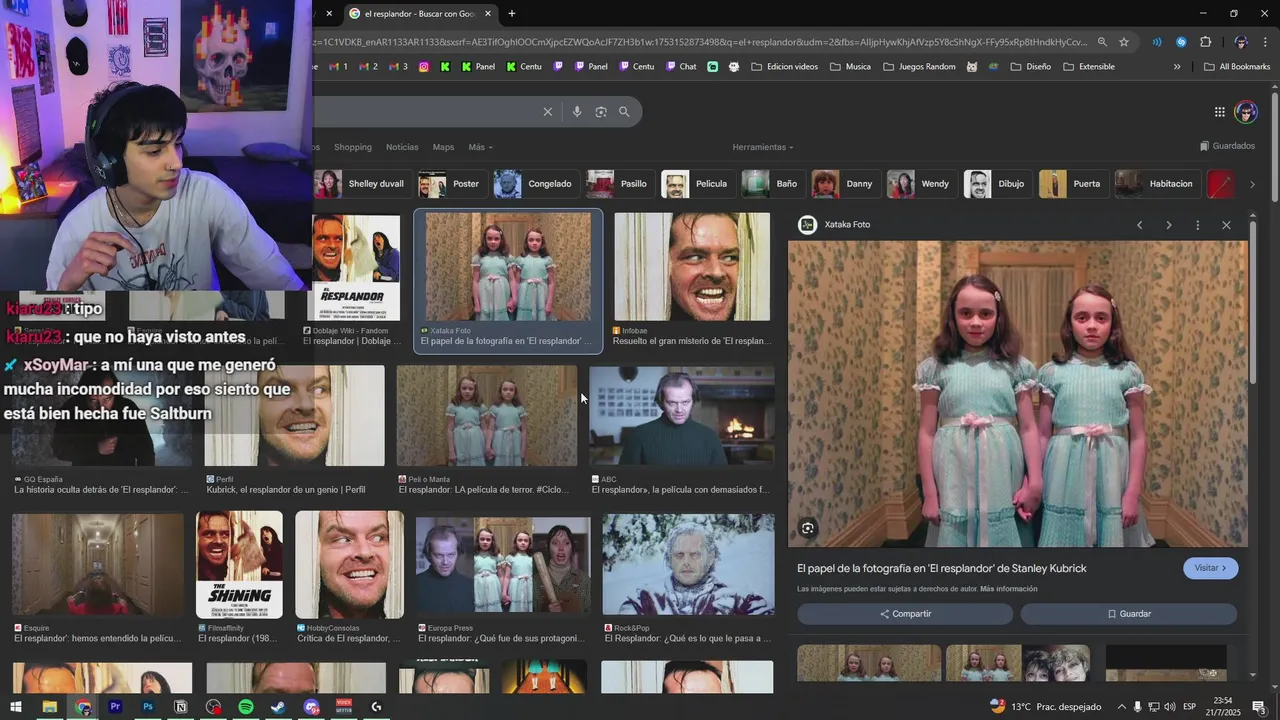Open the Diseño bookmark folder
Viewport: 1280px width, 720px height.
(x=1030, y=67)
